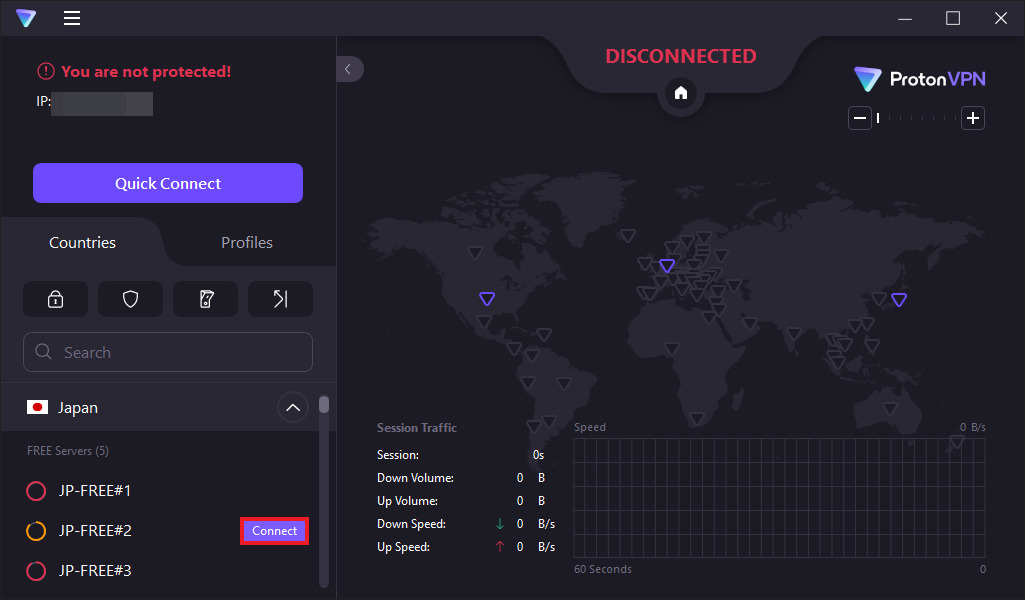Click the 'Session Traffic' heading
The image size is (1025, 600).
point(416,428)
